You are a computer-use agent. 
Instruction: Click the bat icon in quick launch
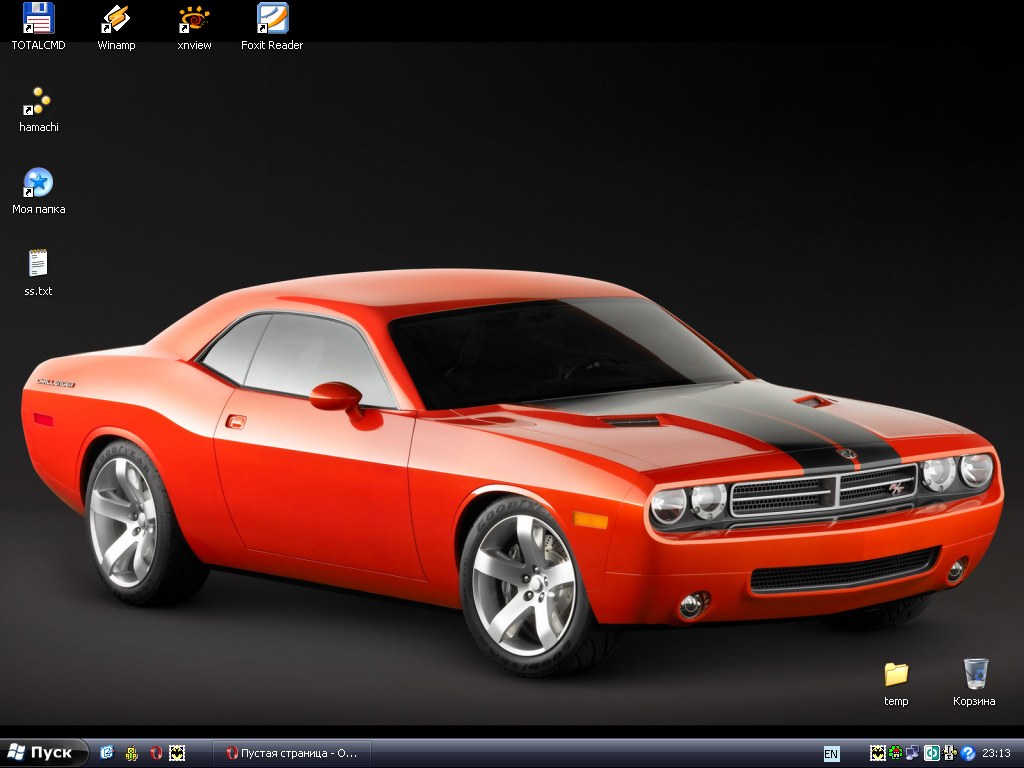tap(177, 753)
